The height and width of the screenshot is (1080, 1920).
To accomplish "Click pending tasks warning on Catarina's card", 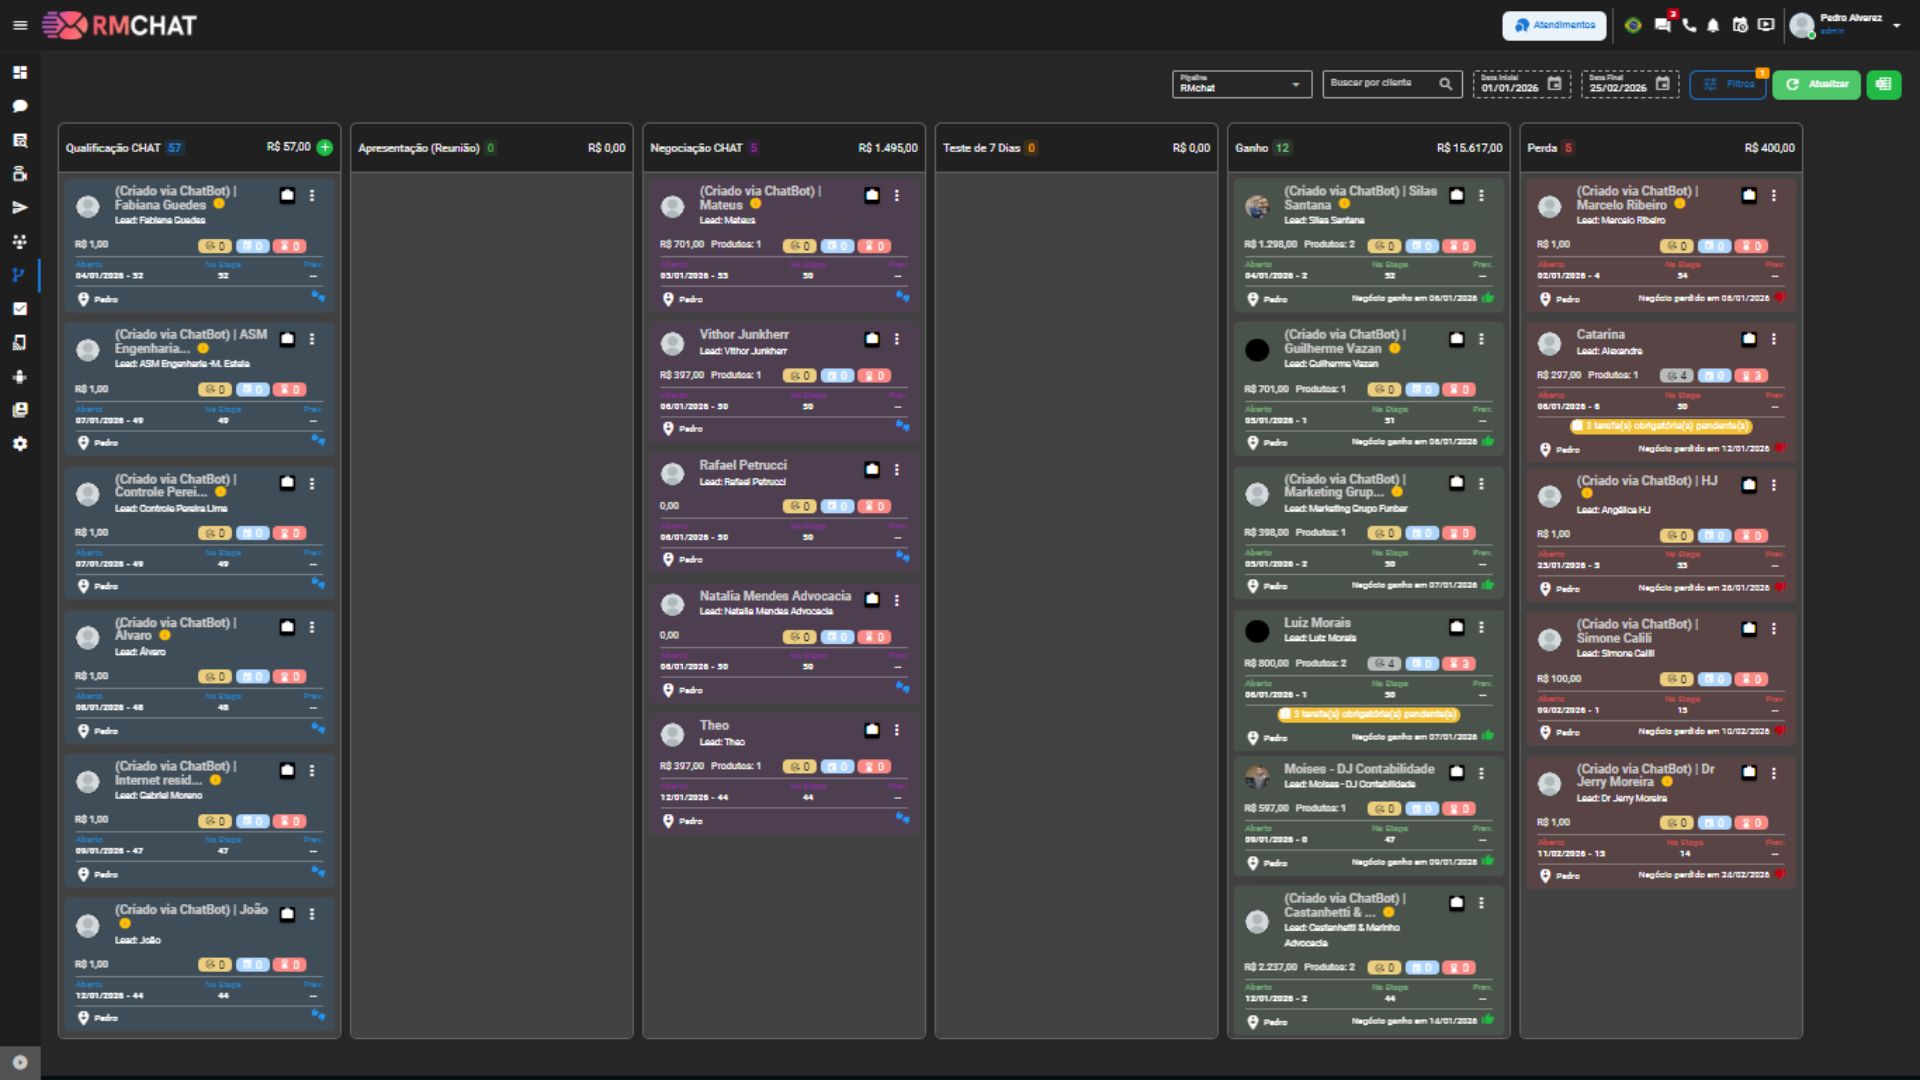I will (x=1661, y=426).
